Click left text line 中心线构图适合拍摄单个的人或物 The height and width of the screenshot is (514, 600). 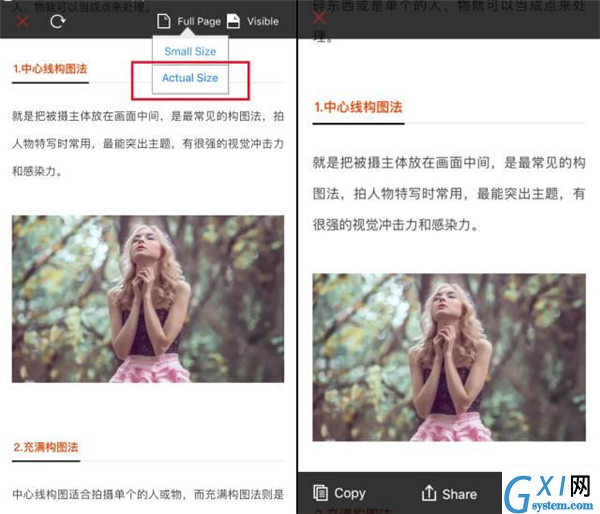click(x=148, y=494)
